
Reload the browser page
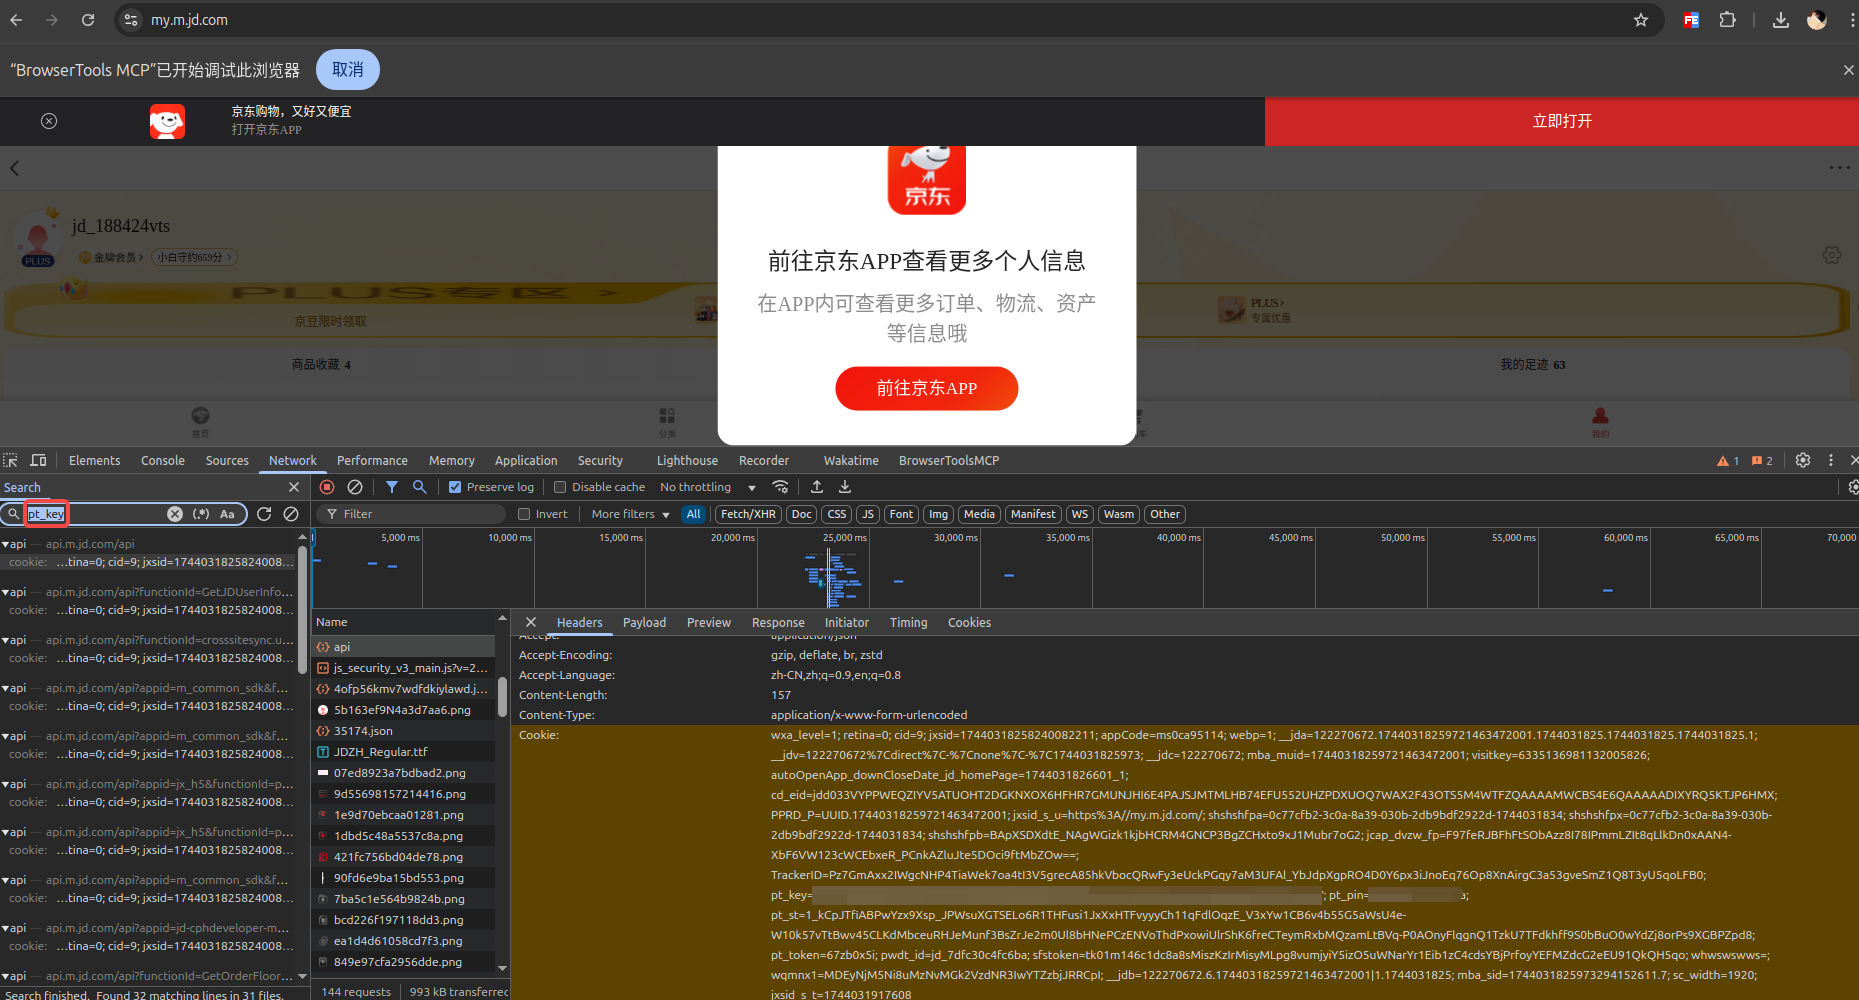[88, 20]
